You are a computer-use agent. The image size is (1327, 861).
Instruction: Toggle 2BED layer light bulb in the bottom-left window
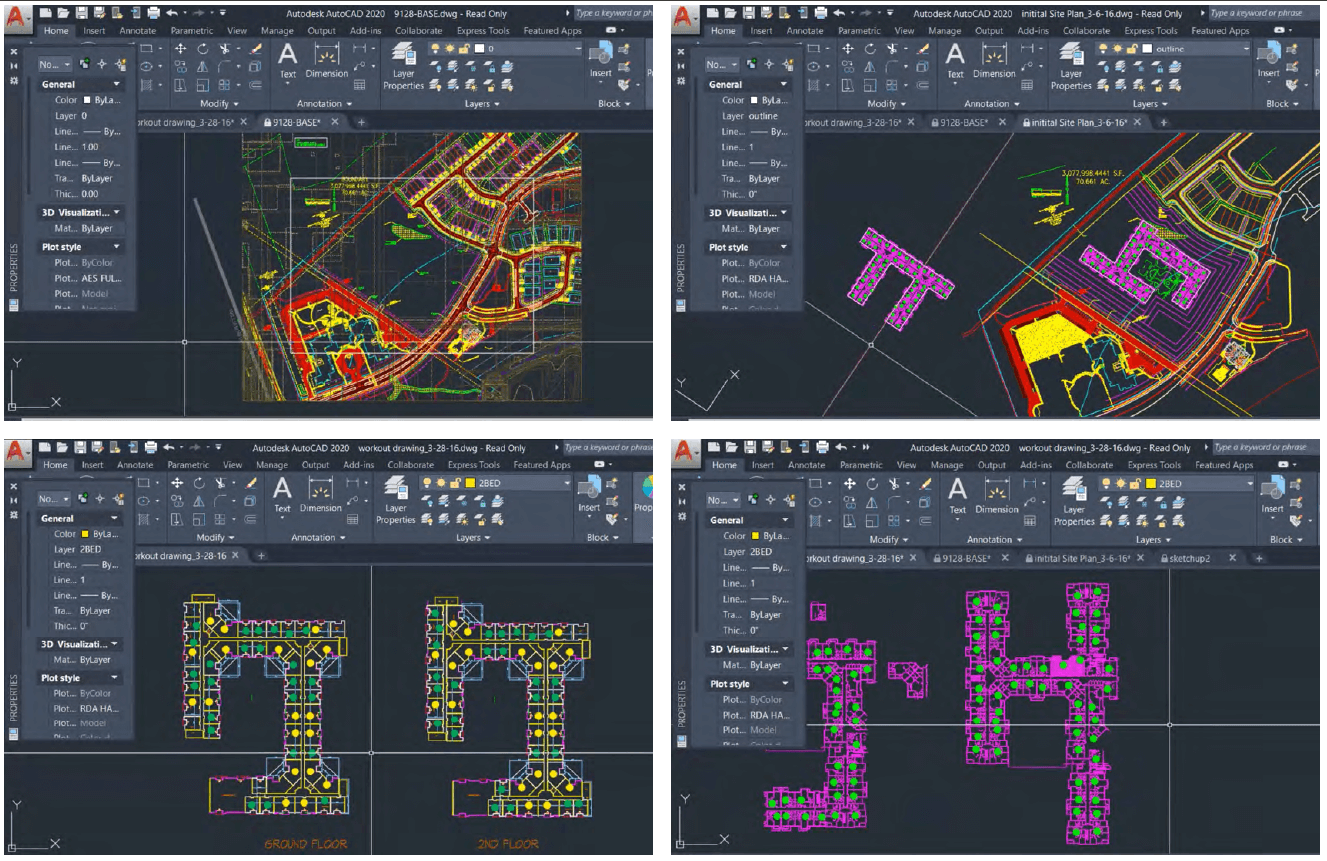[429, 483]
